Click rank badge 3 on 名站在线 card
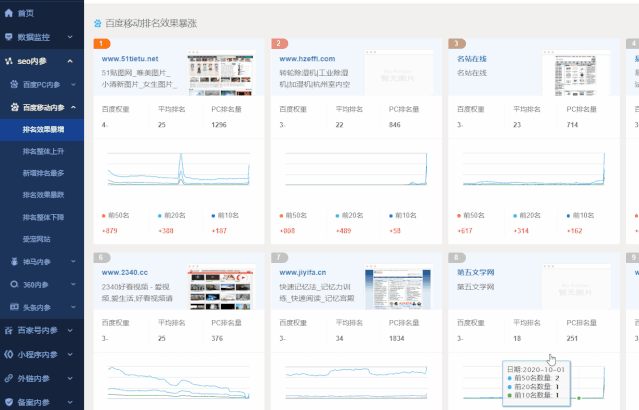This screenshot has width=639, height=410. pyautogui.click(x=457, y=43)
